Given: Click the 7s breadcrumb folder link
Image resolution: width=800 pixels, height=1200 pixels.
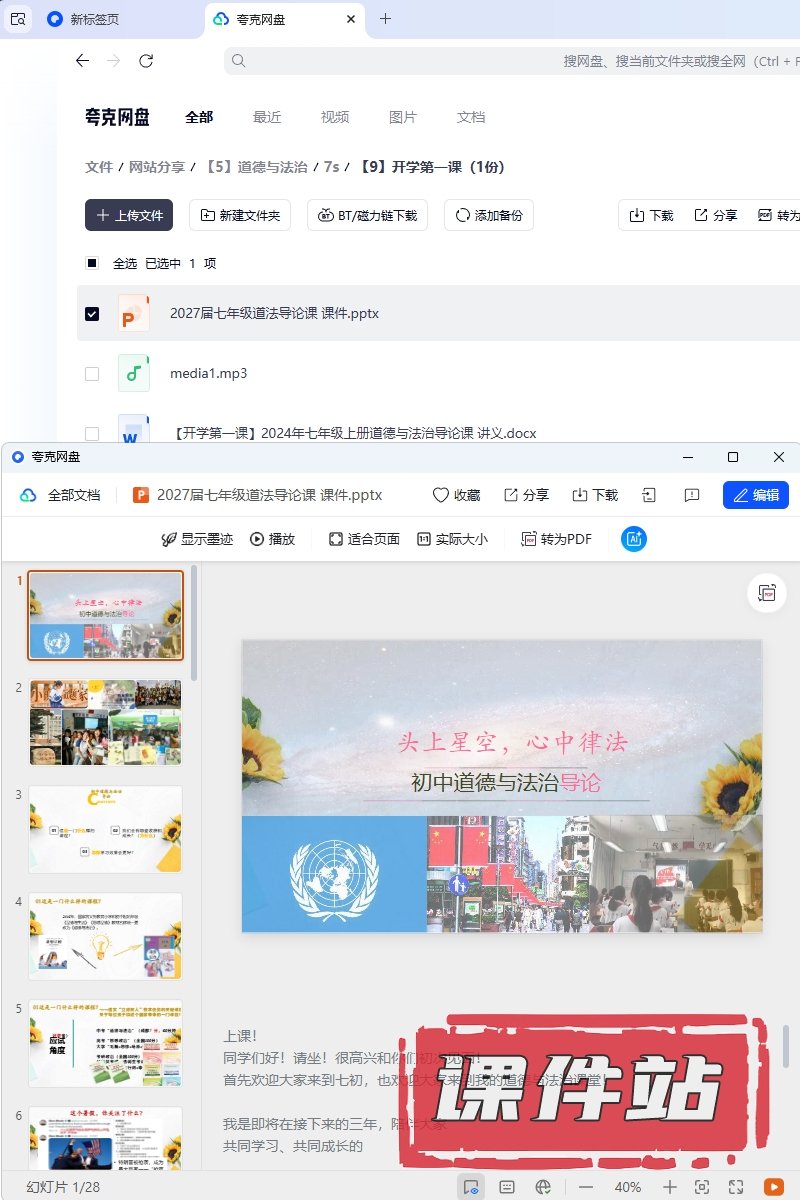Looking at the screenshot, I should point(331,167).
